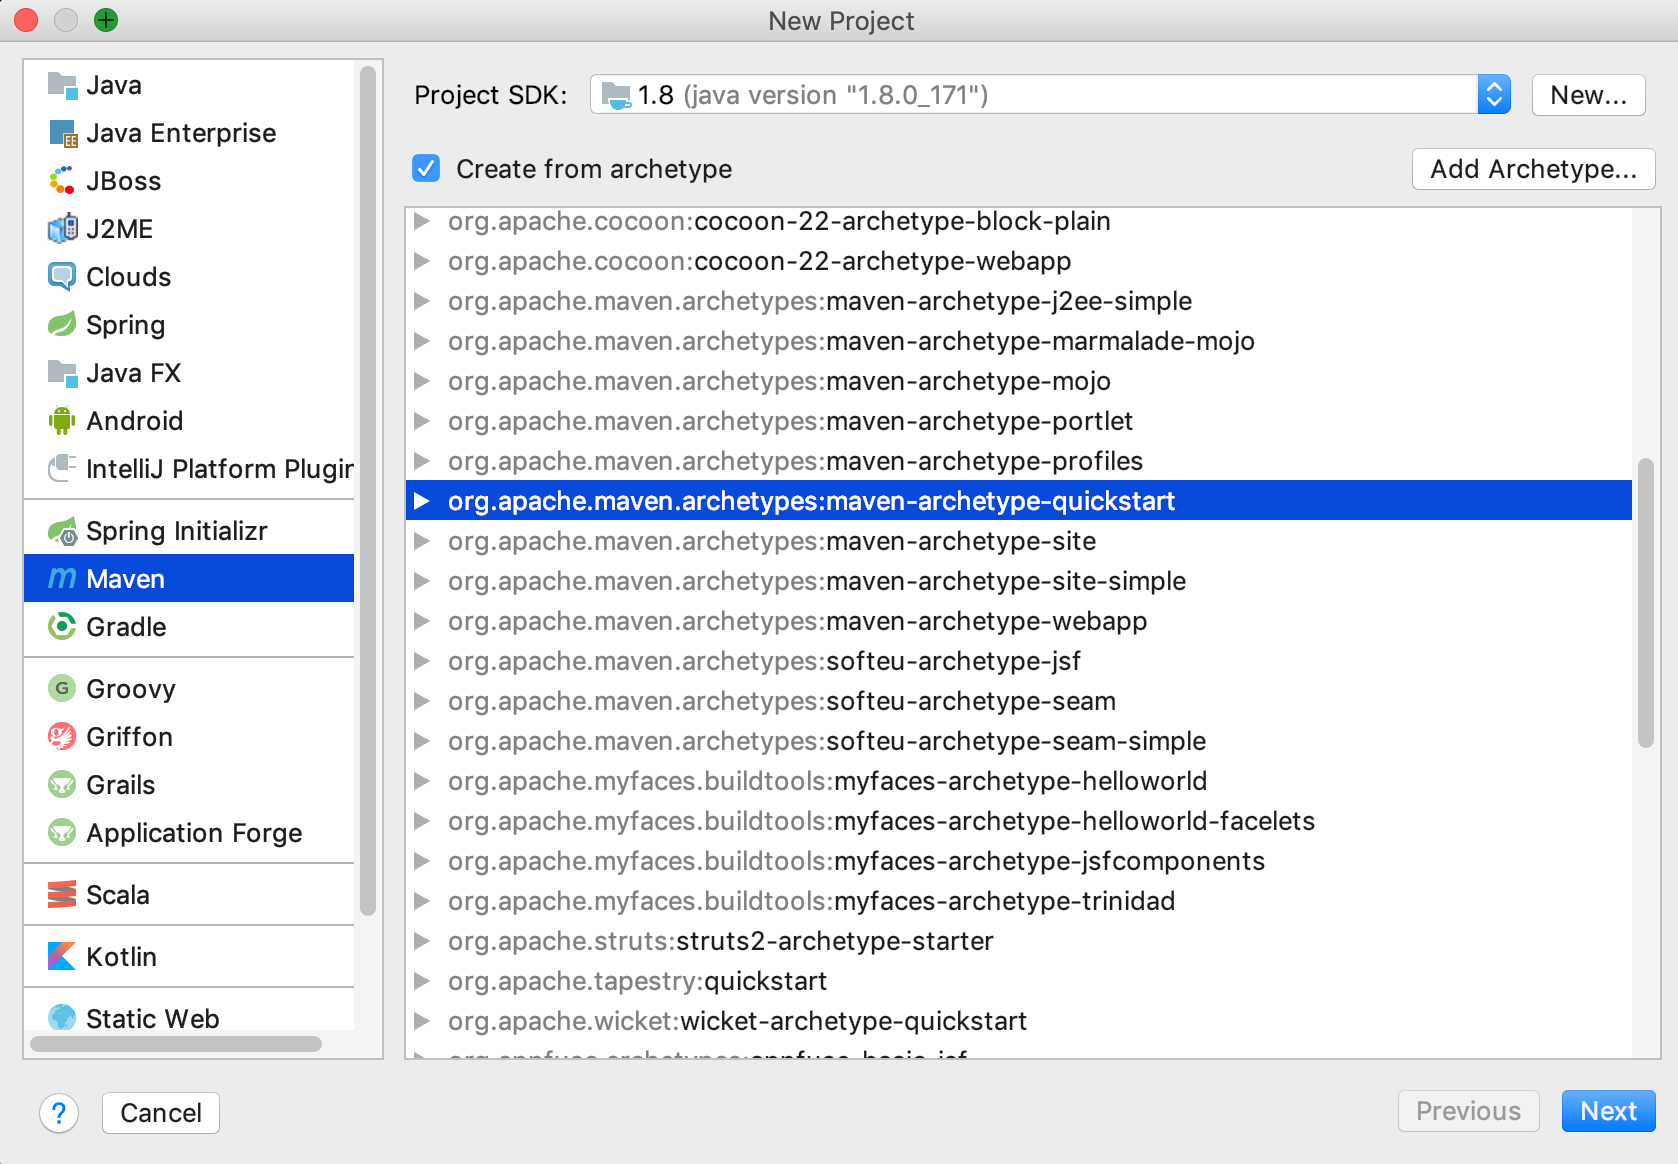
Task: Select myfaces-archetype-trinidad archetype
Action: tap(1018, 901)
